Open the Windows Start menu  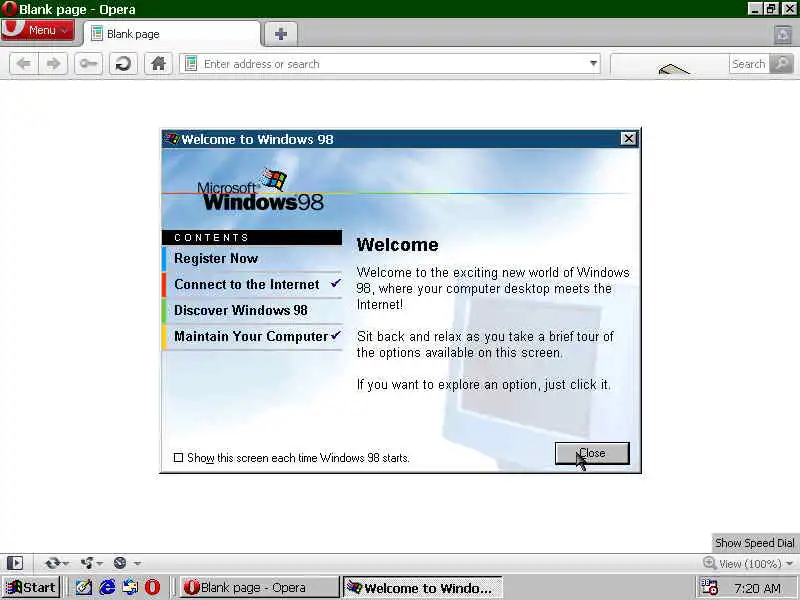coord(32,587)
